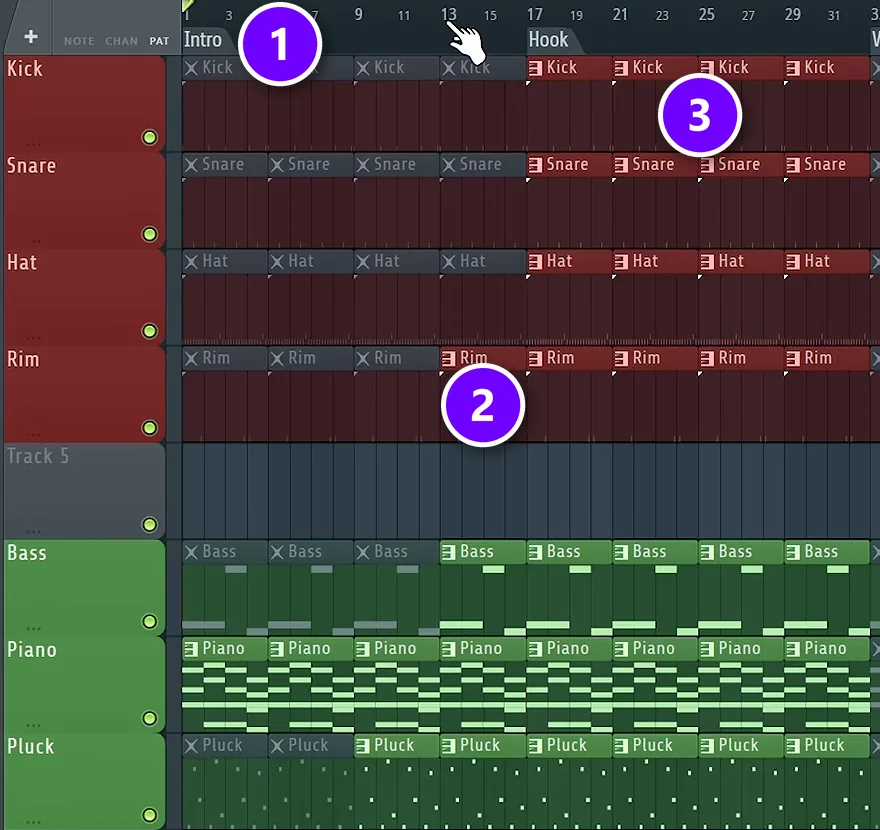This screenshot has height=830, width=880.
Task: Click muted X icon on Pluck clip at bar 1
Action: click(191, 746)
